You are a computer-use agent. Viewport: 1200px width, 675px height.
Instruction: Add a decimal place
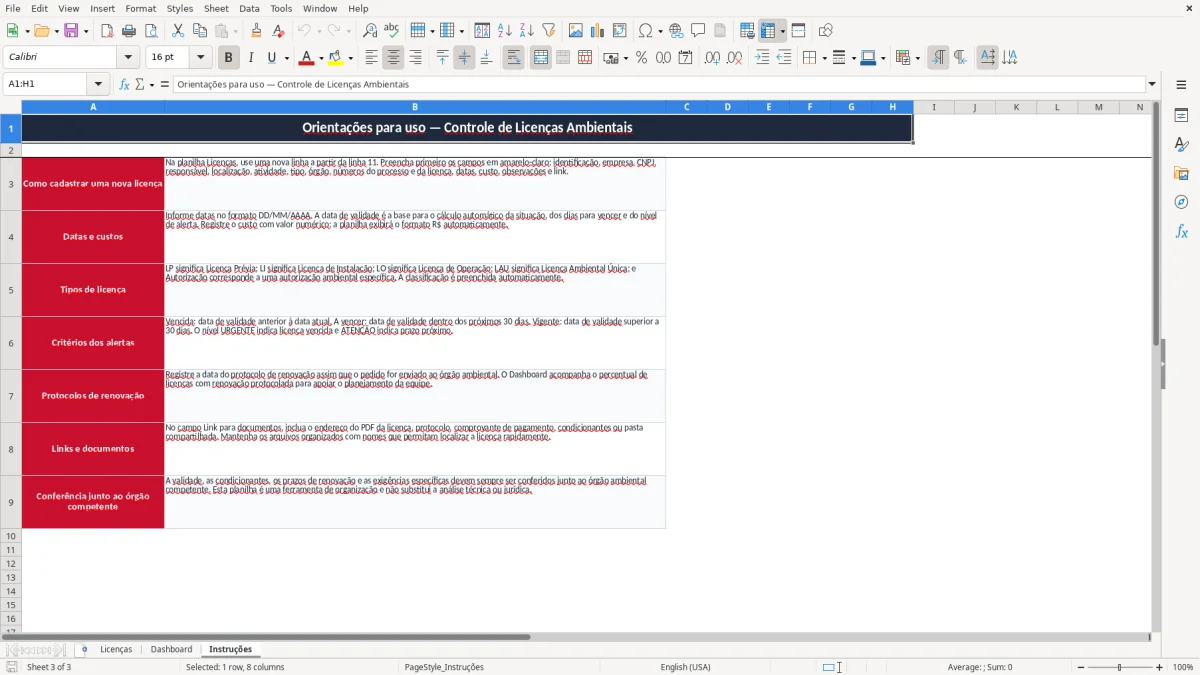pos(714,58)
